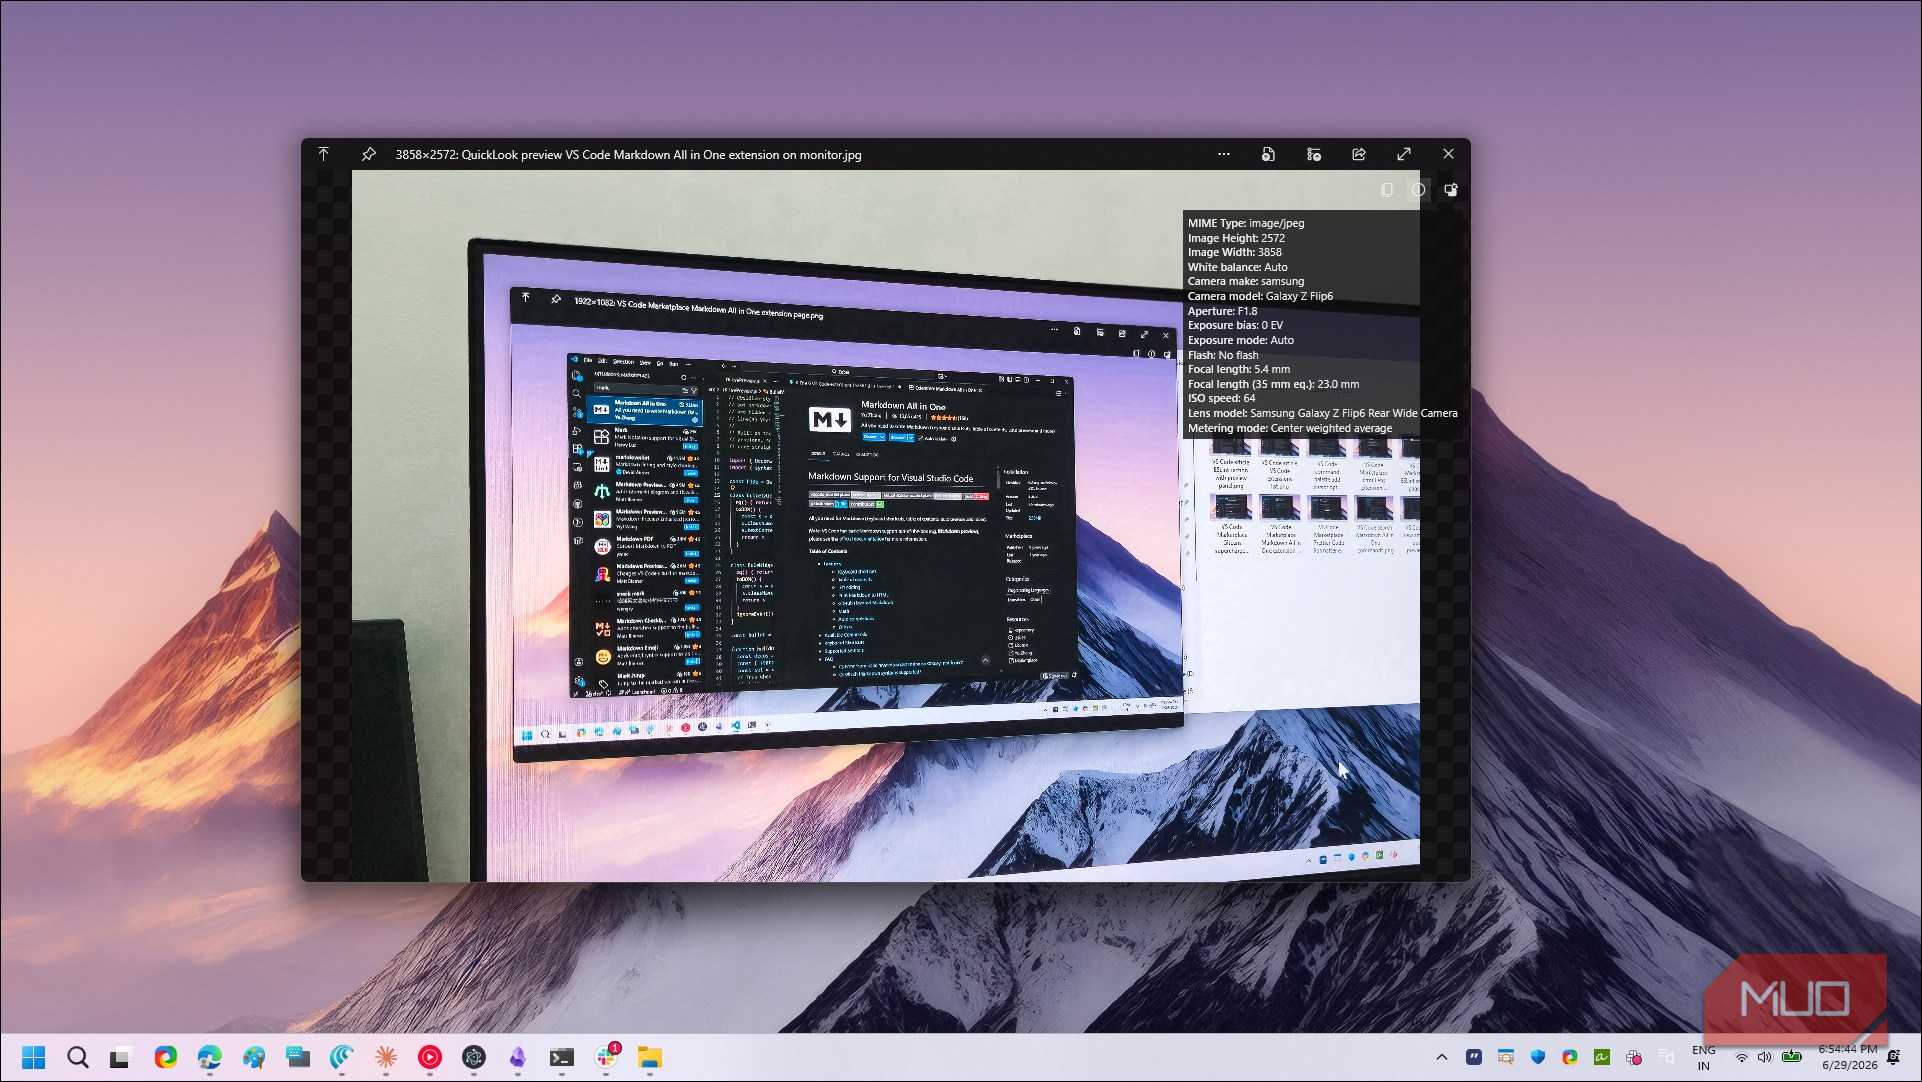1922x1082 pixels.
Task: Open file with default app icon
Action: (x=1268, y=154)
